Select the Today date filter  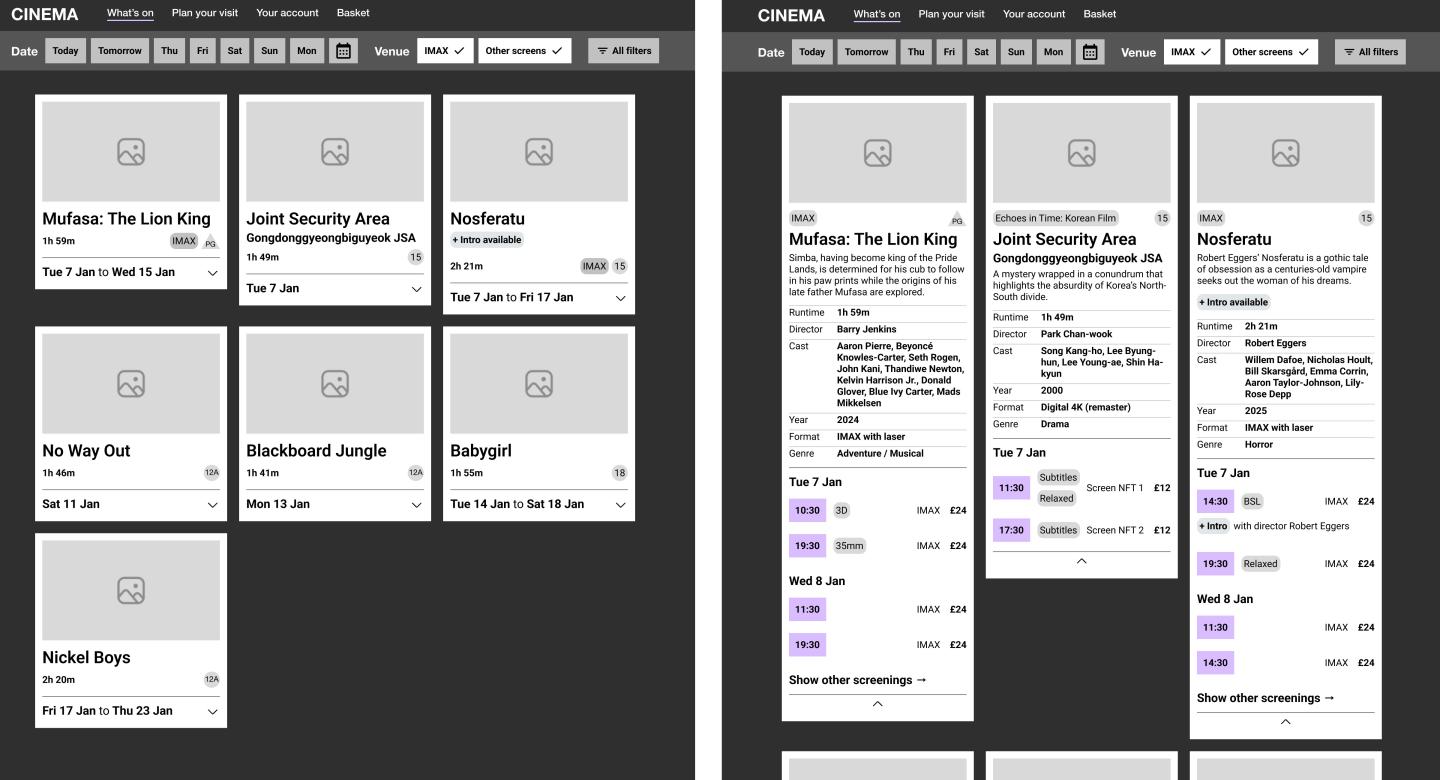point(65,50)
